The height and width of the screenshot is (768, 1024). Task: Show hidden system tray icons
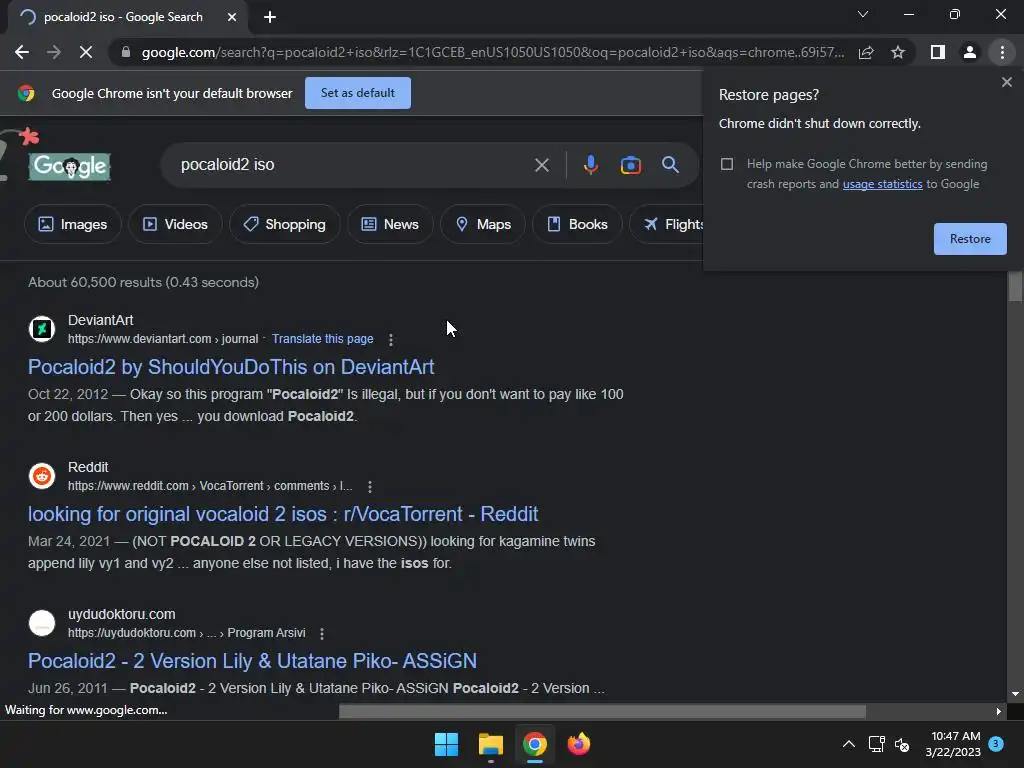pos(848,744)
